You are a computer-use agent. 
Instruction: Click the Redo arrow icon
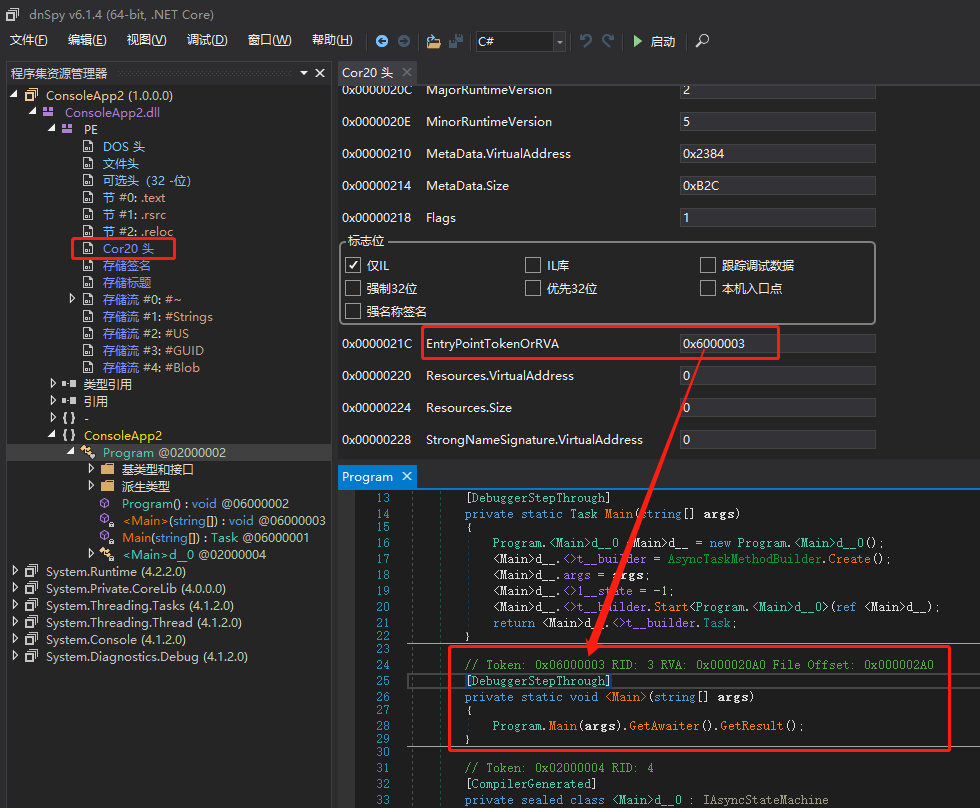(x=606, y=41)
